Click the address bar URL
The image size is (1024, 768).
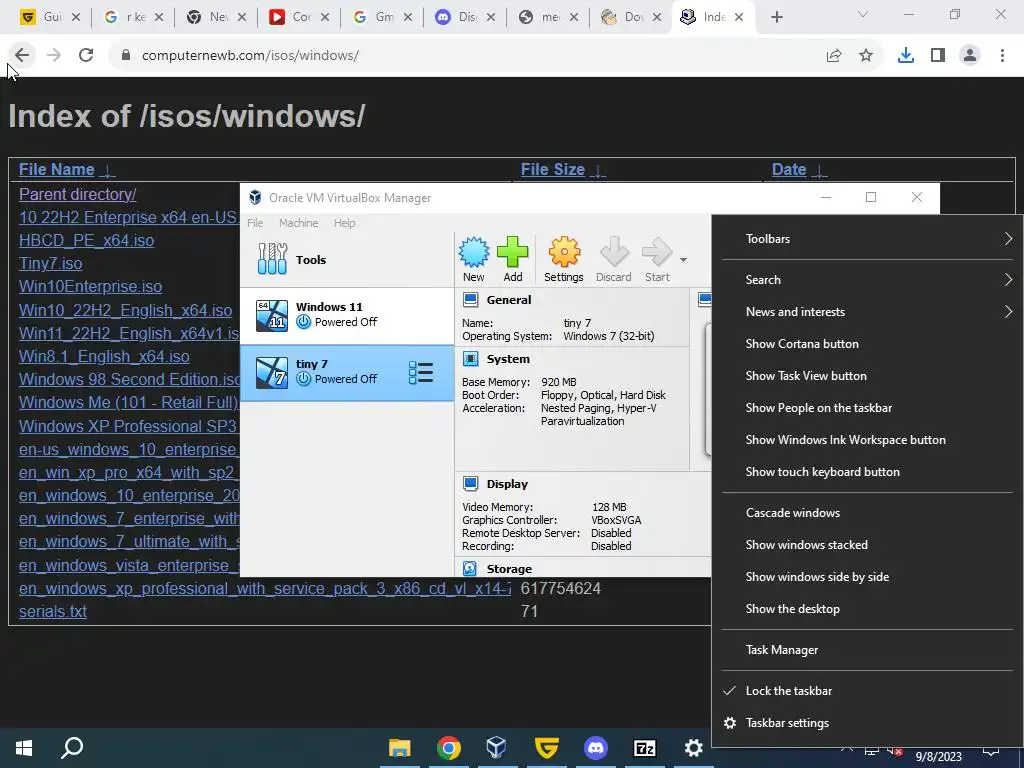(x=250, y=56)
